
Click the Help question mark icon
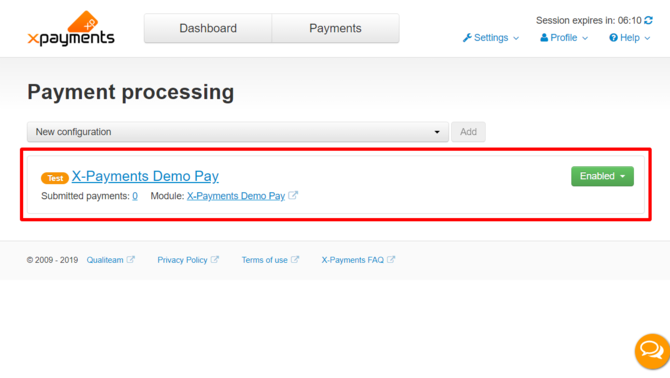(613, 38)
